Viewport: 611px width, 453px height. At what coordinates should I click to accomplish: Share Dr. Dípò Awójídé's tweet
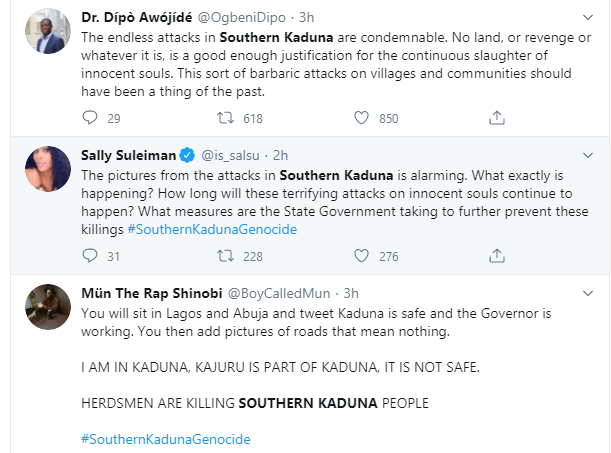coord(497,118)
